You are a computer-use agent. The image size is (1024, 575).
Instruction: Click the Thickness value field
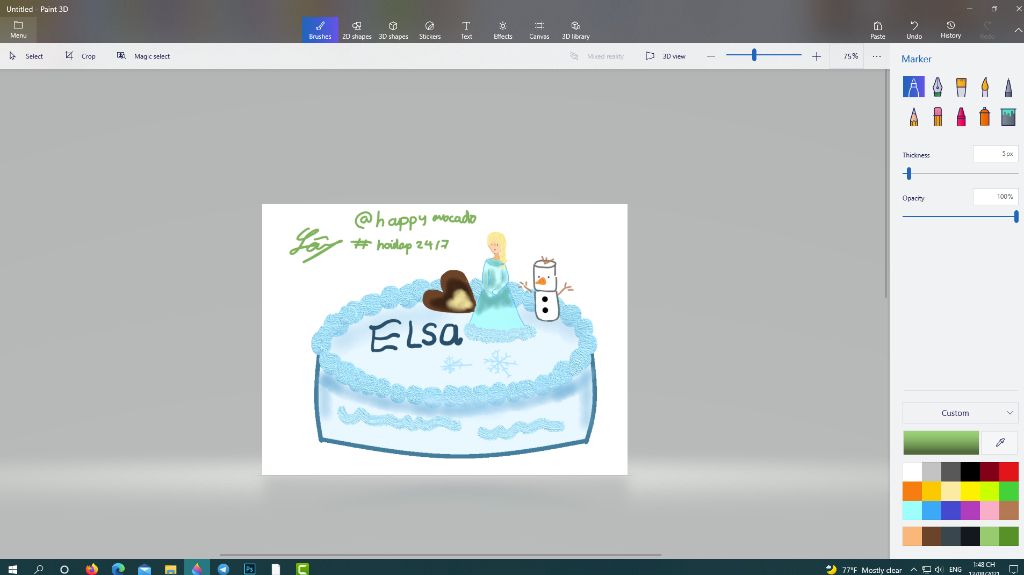point(995,154)
